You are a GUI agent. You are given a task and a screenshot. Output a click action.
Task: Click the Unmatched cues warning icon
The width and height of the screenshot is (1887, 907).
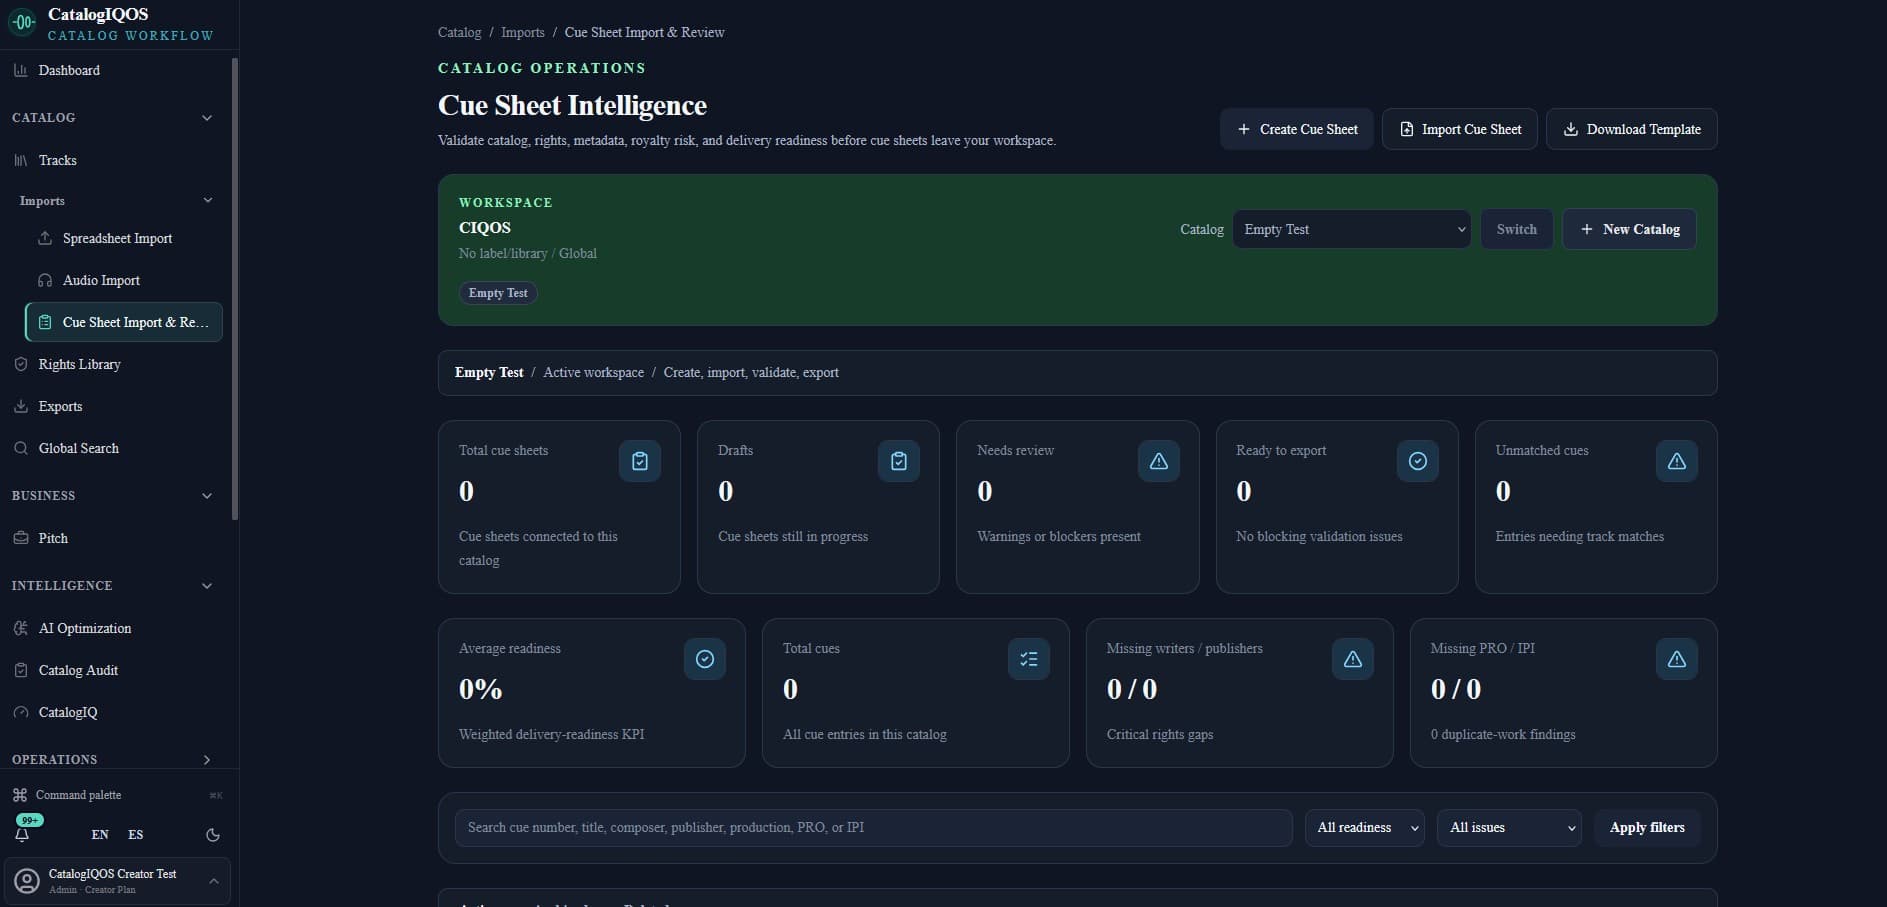click(1677, 461)
